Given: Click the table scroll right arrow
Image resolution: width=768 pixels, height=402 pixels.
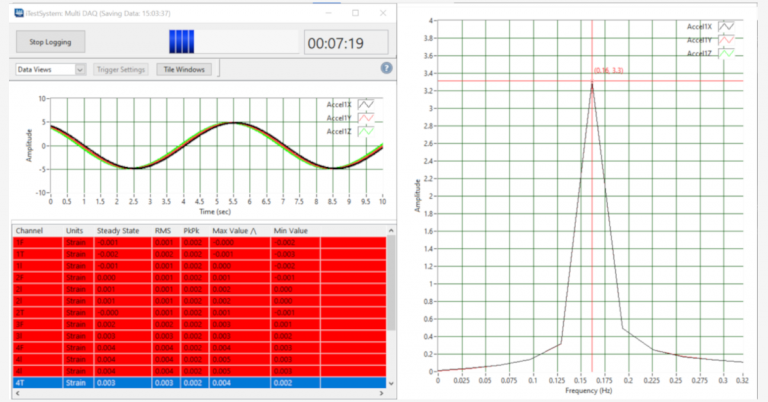Looking at the screenshot, I should coord(382,393).
